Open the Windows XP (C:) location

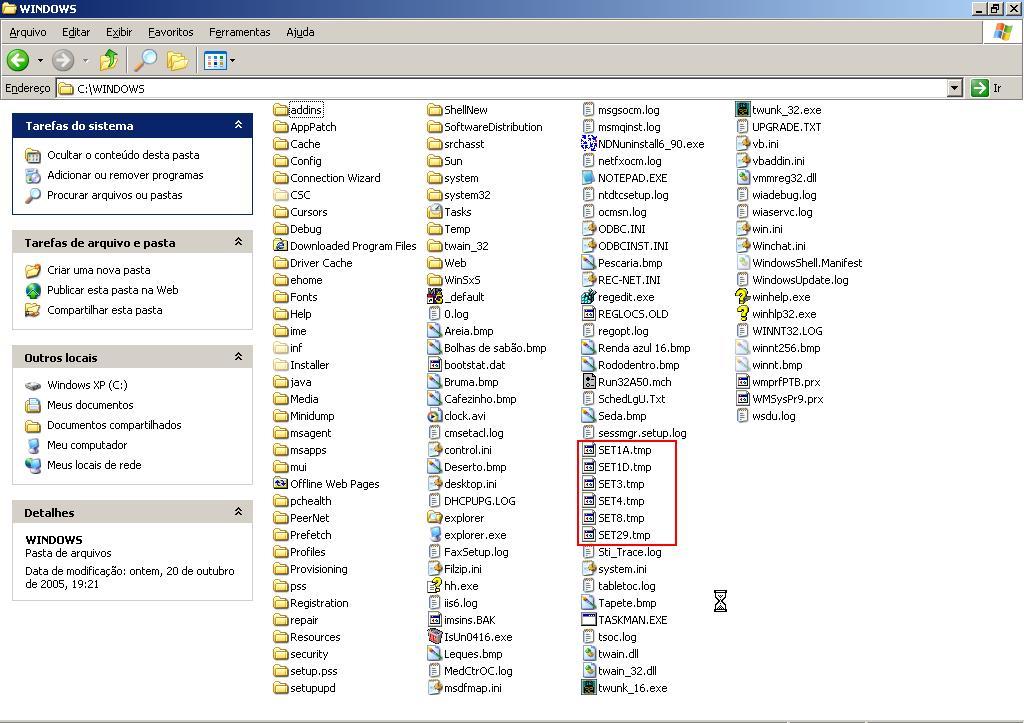pos(87,385)
